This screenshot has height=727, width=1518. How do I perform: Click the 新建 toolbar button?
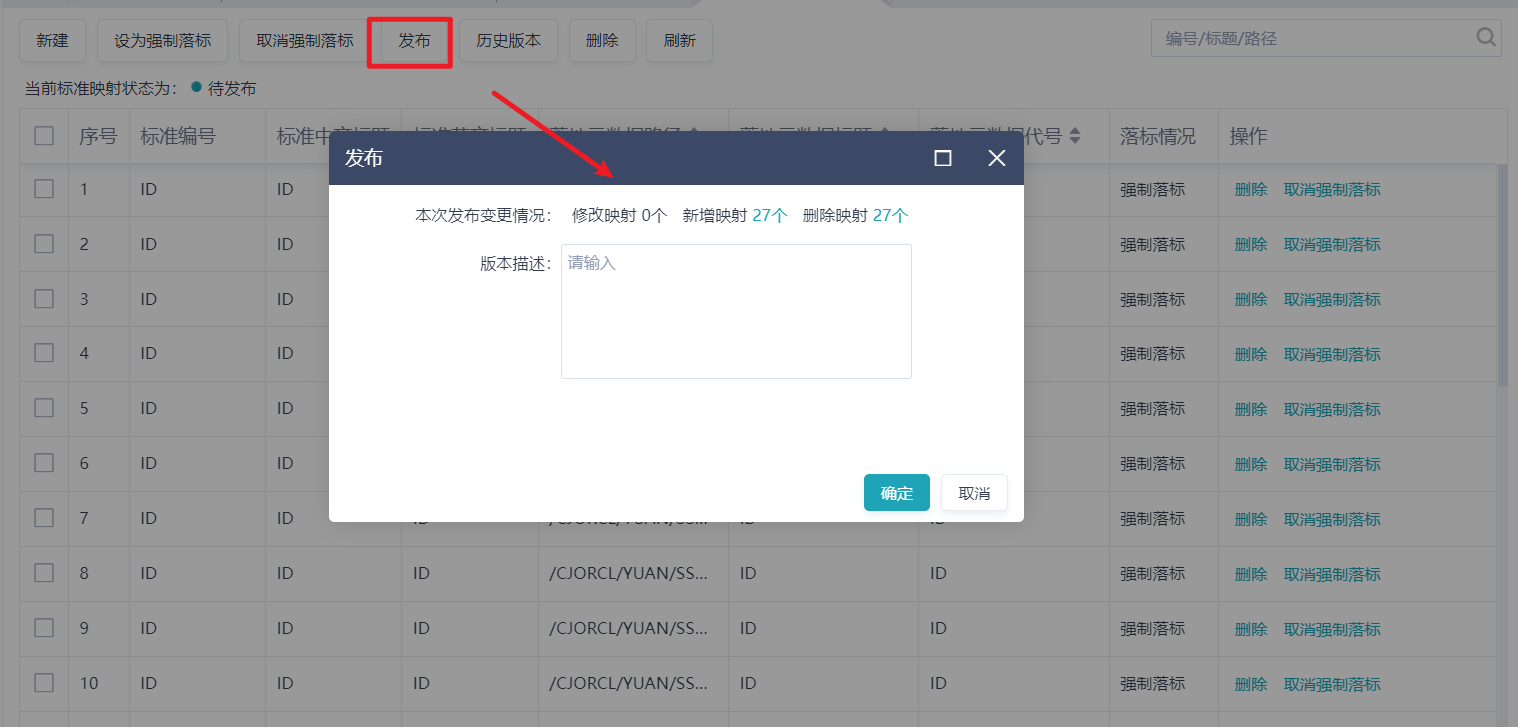coord(53,41)
